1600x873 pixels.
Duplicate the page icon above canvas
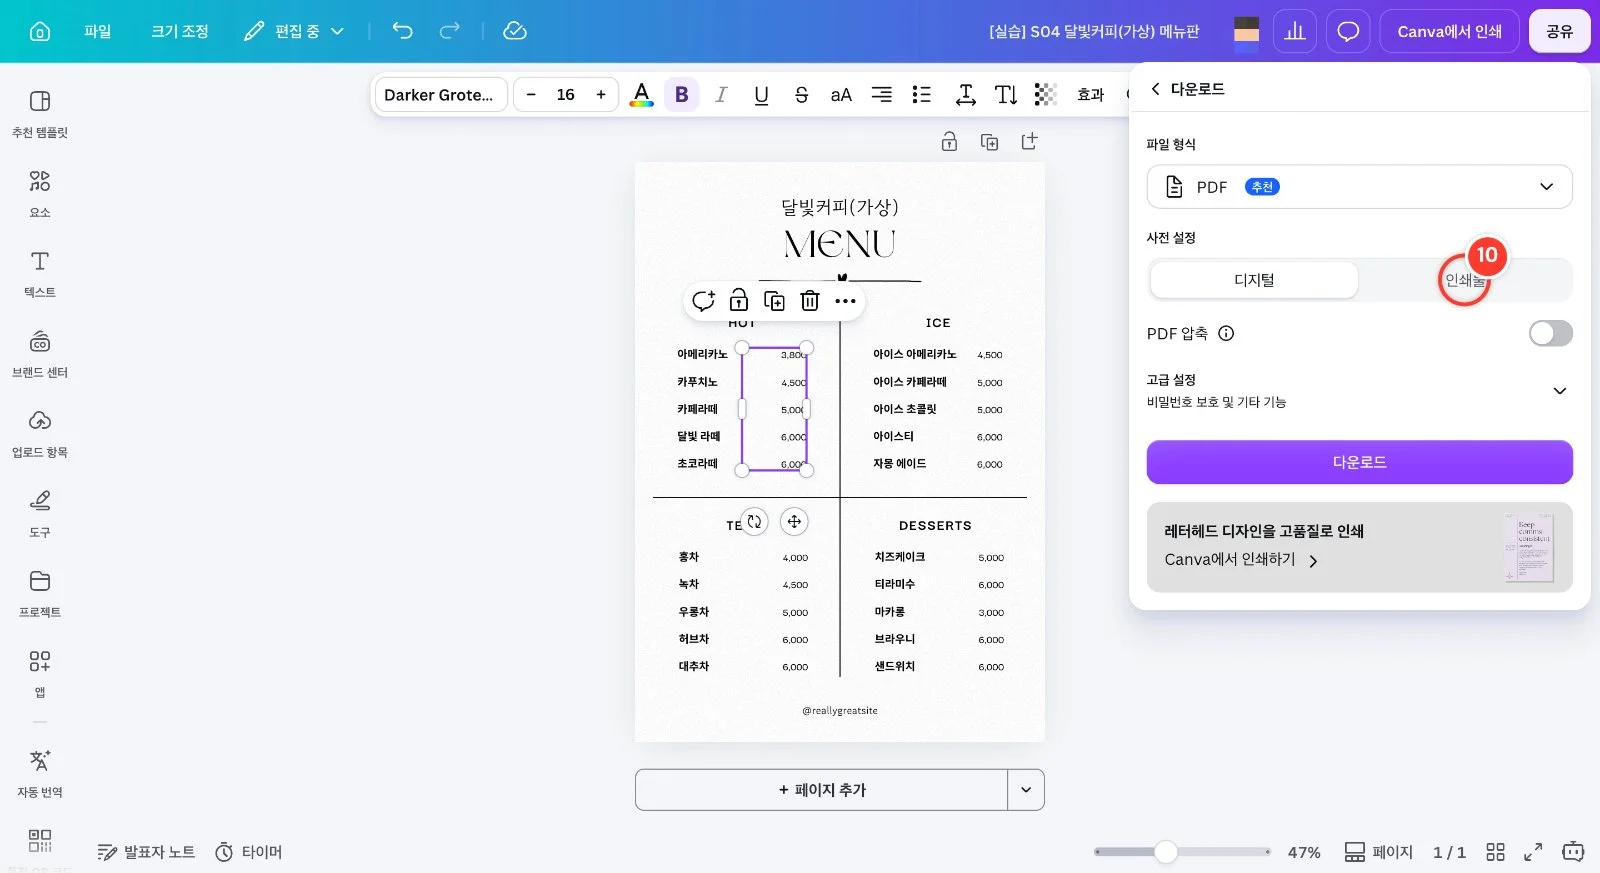tap(989, 142)
